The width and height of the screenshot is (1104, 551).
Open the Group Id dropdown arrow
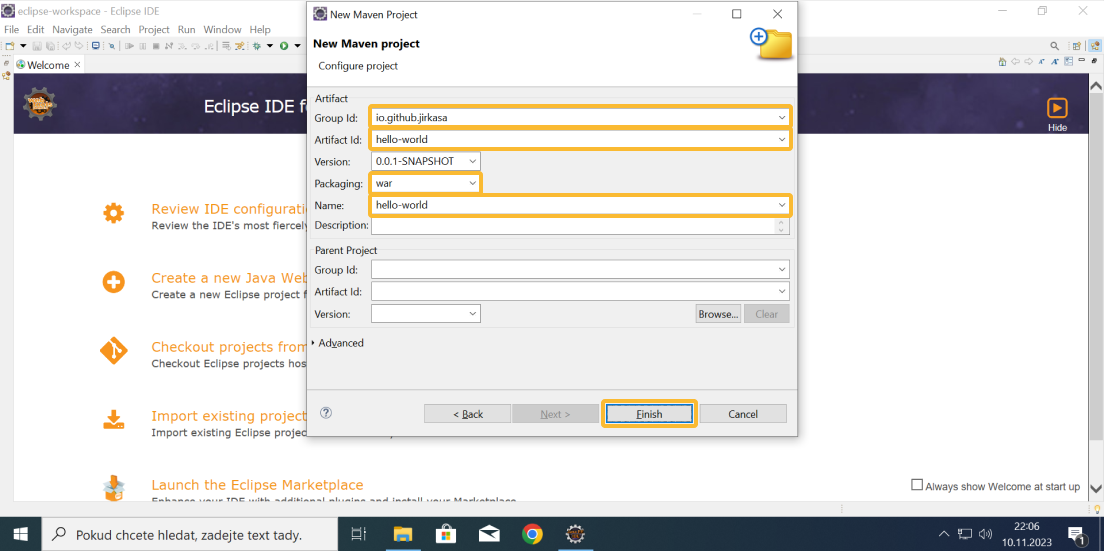[782, 118]
